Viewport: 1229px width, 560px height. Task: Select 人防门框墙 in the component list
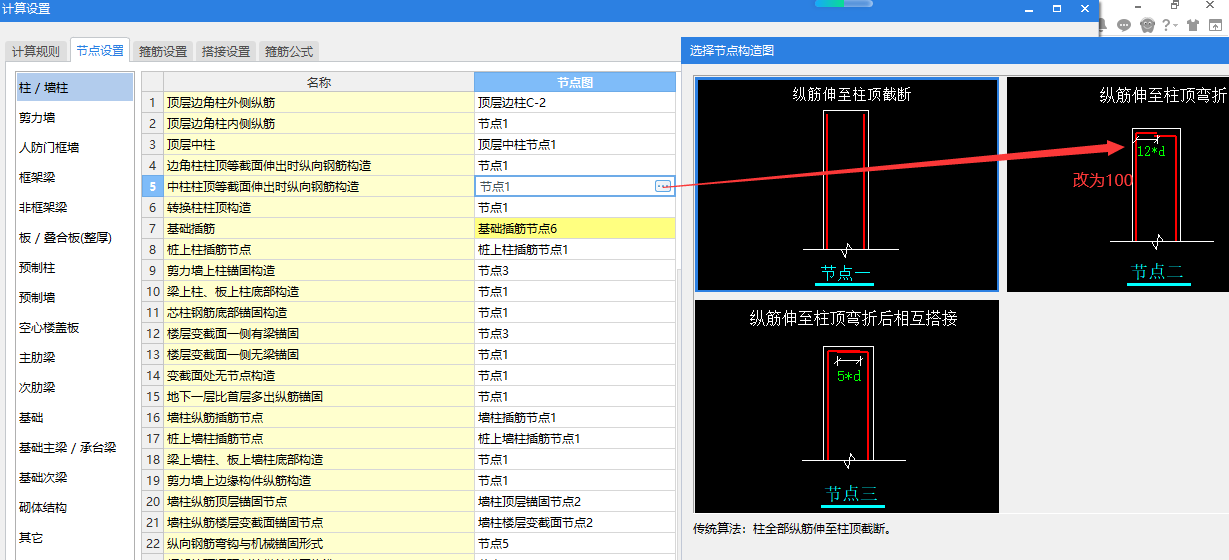(75, 147)
